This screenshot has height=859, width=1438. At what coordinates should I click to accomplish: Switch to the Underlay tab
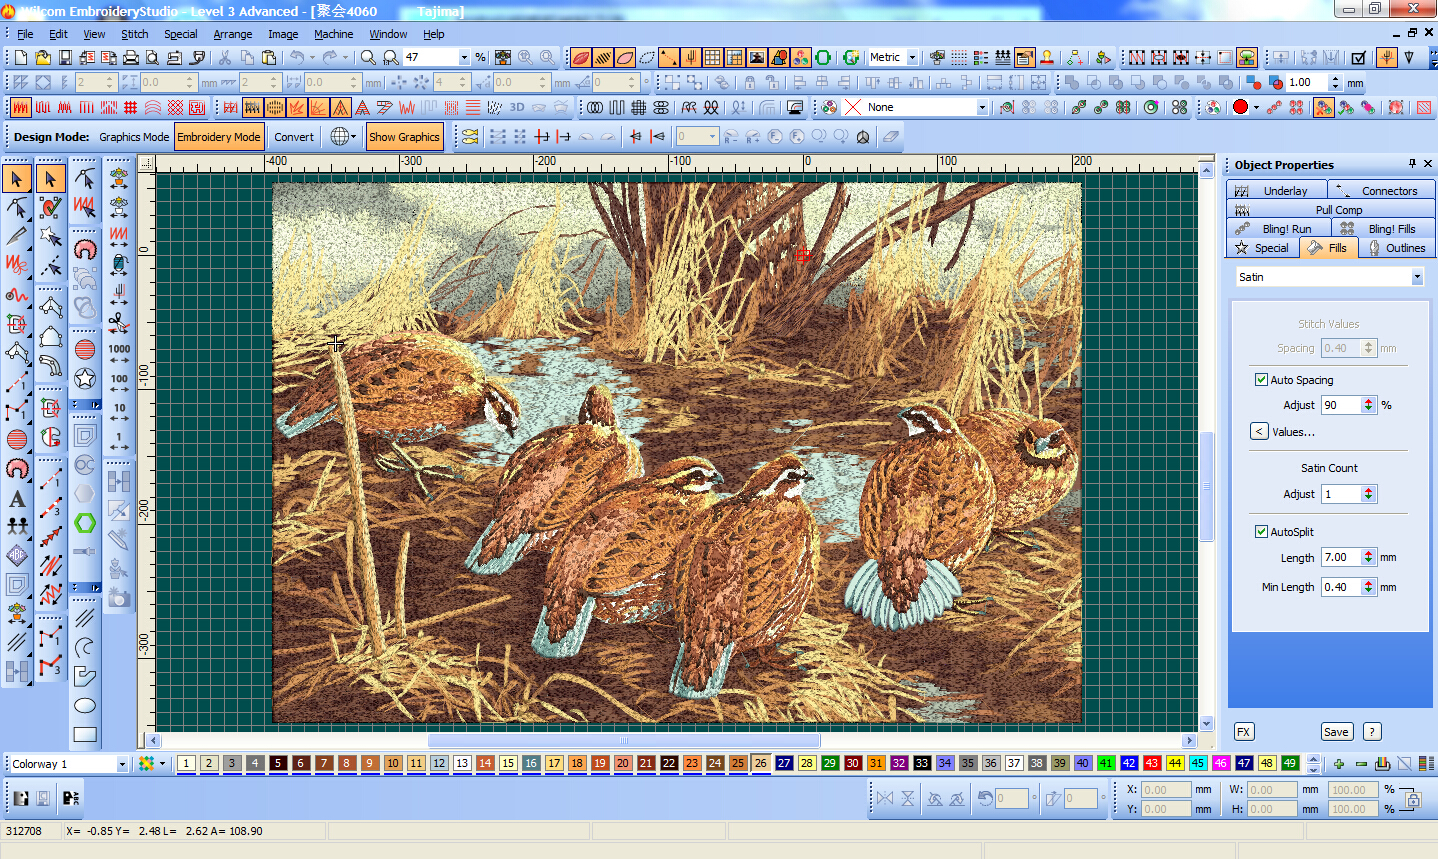pyautogui.click(x=1277, y=190)
